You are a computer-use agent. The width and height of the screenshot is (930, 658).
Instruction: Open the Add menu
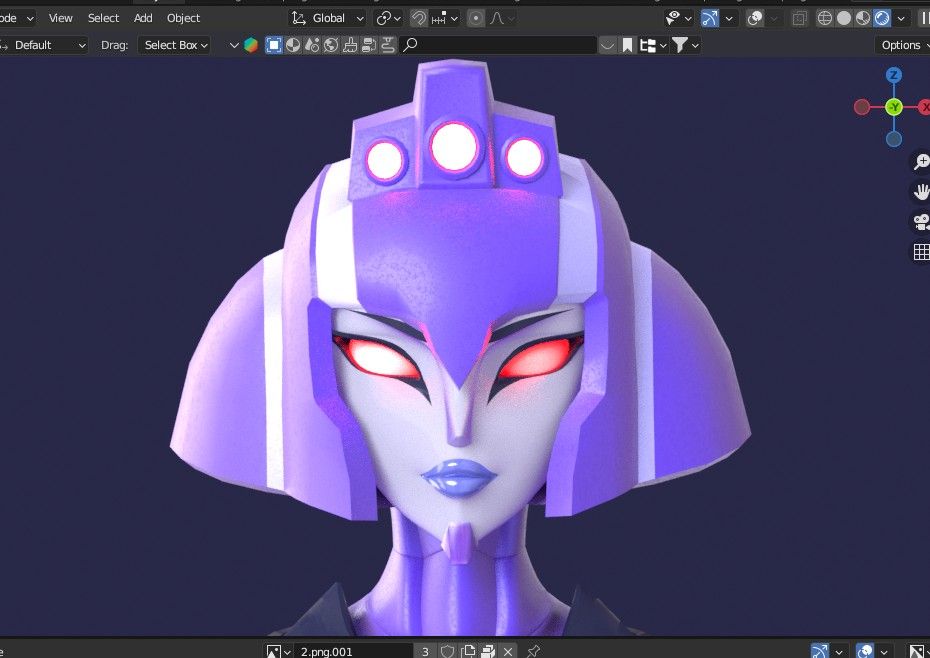pos(143,18)
